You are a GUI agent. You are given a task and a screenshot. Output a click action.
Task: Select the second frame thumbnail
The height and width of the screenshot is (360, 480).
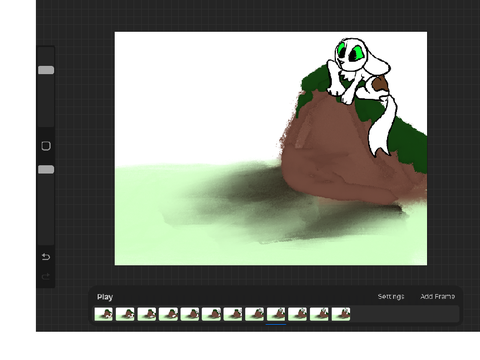pos(125,314)
